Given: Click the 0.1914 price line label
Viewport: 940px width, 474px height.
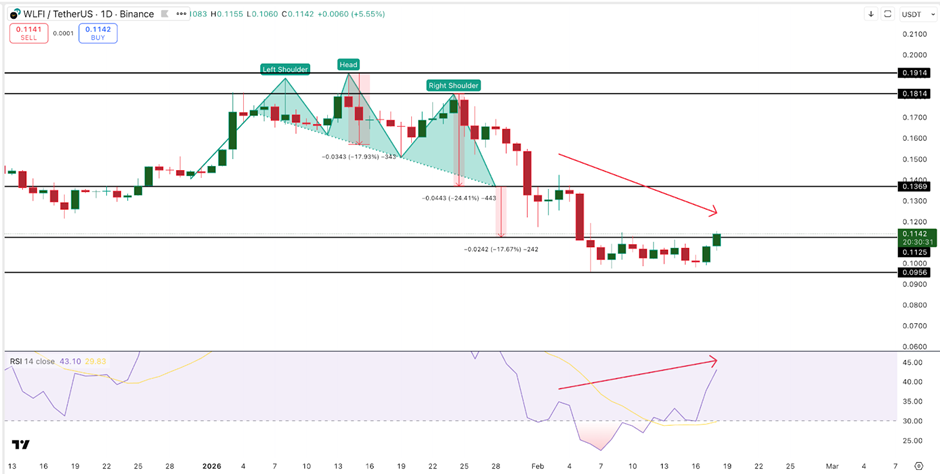Looking at the screenshot, I should pos(914,73).
